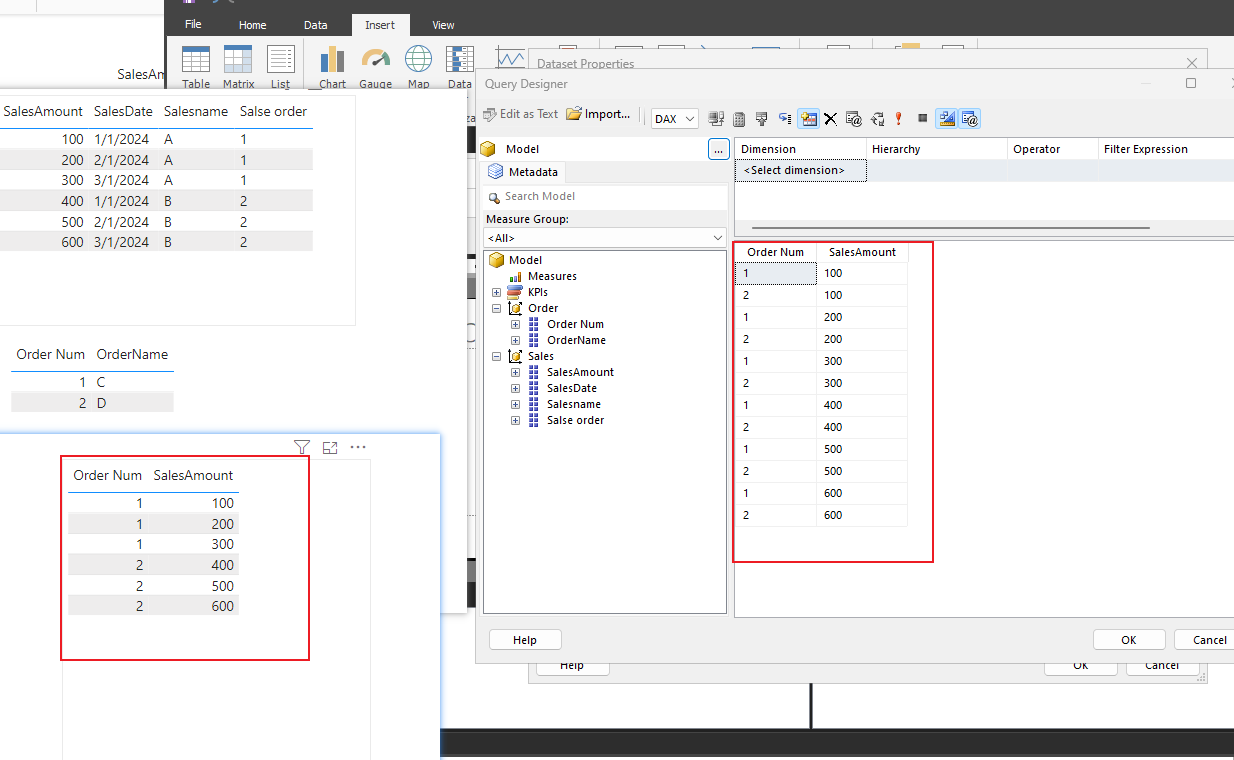The height and width of the screenshot is (760, 1234).
Task: Click the Delete (X) toolbar icon
Action: point(830,118)
